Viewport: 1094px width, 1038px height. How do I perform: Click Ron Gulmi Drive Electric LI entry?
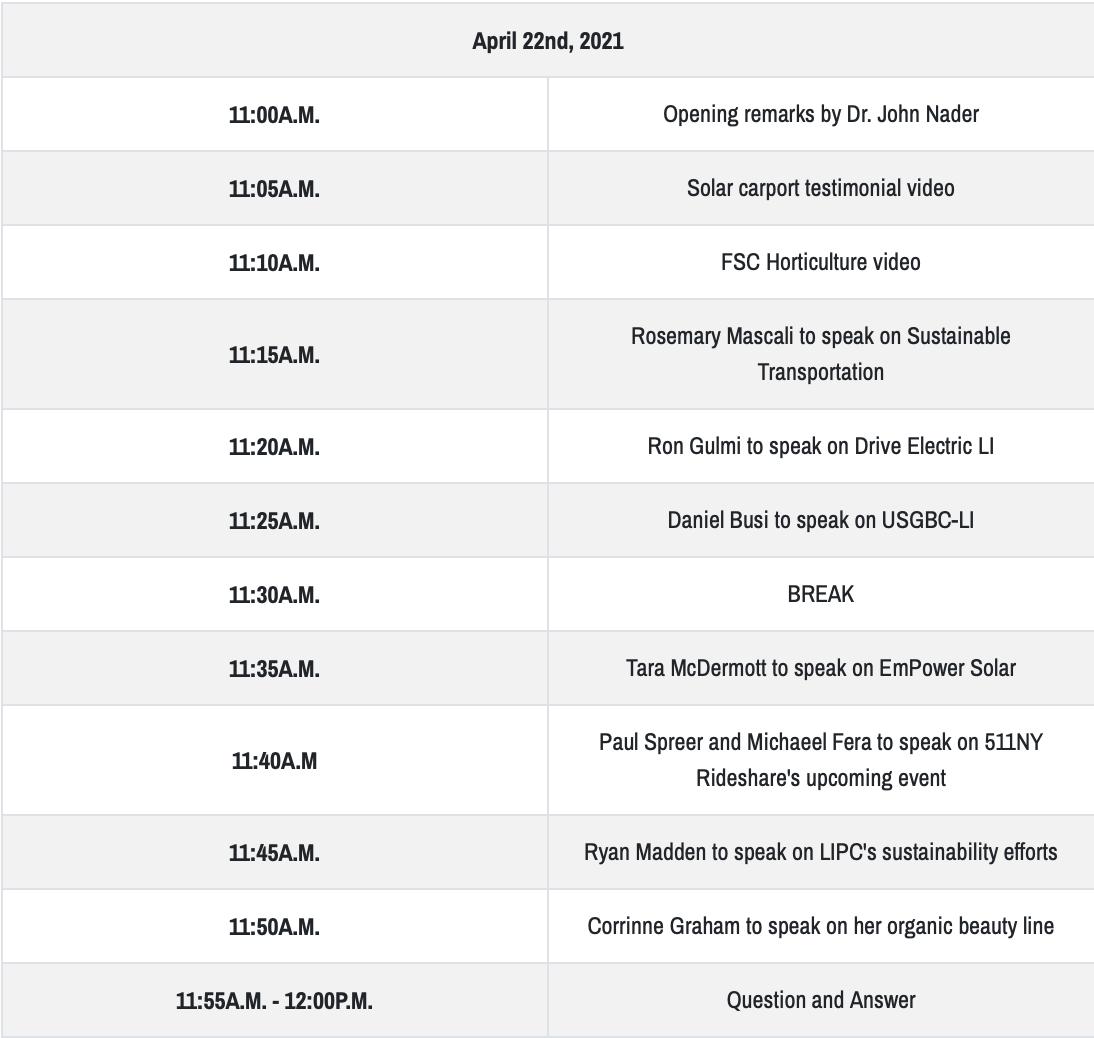[821, 446]
